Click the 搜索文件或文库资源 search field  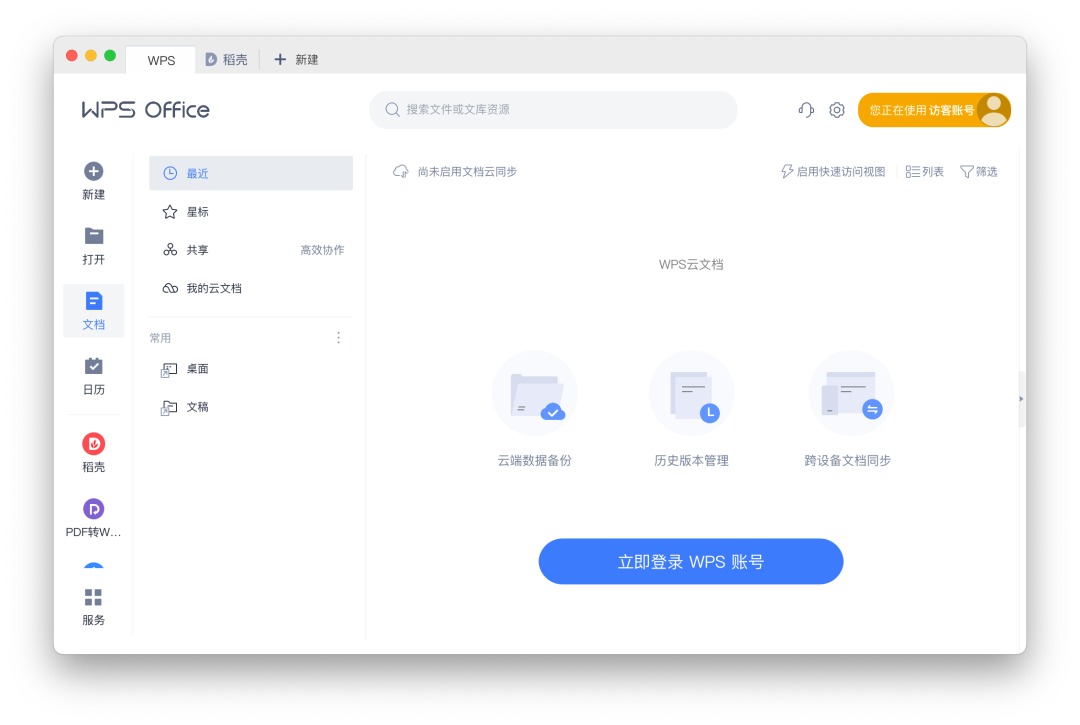tap(553, 109)
